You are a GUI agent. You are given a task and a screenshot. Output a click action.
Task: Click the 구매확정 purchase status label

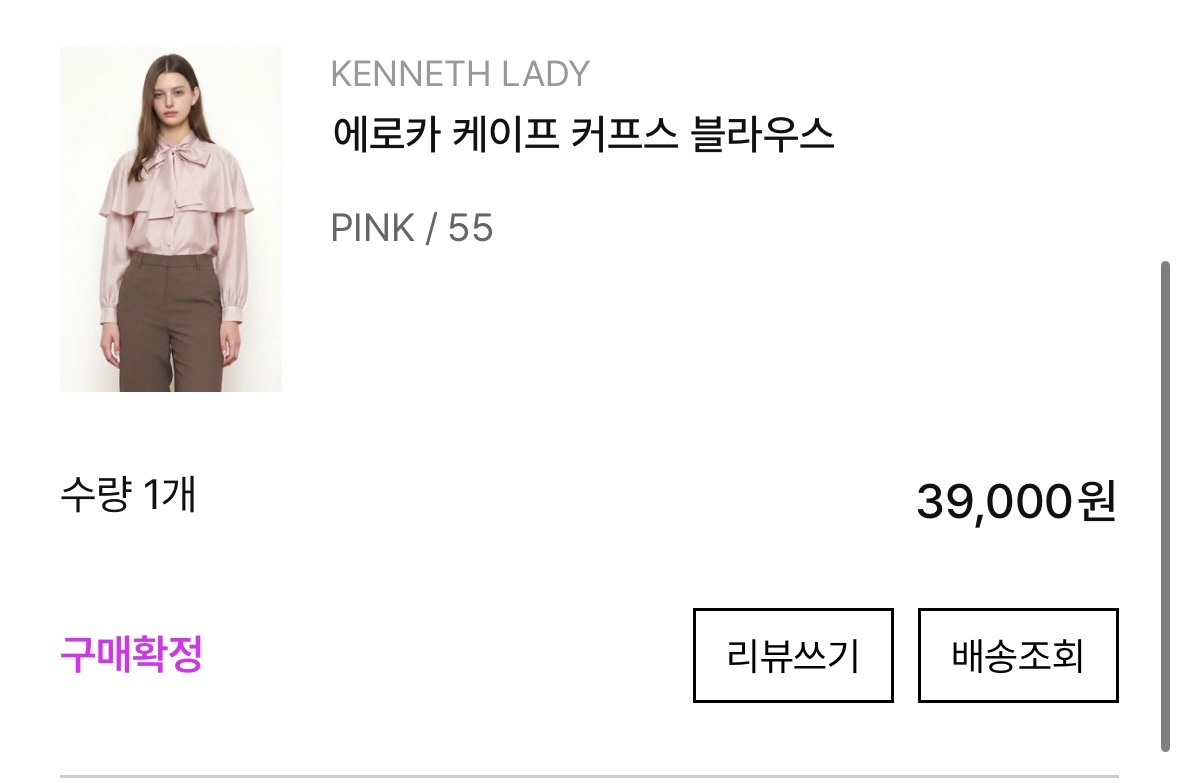132,654
